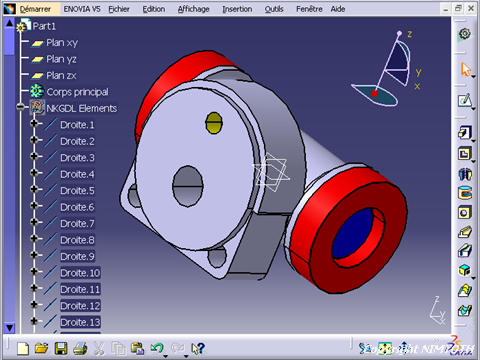Image resolution: width=480 pixels, height=360 pixels.
Task: Click the red square on the compass
Action: pos(374,94)
